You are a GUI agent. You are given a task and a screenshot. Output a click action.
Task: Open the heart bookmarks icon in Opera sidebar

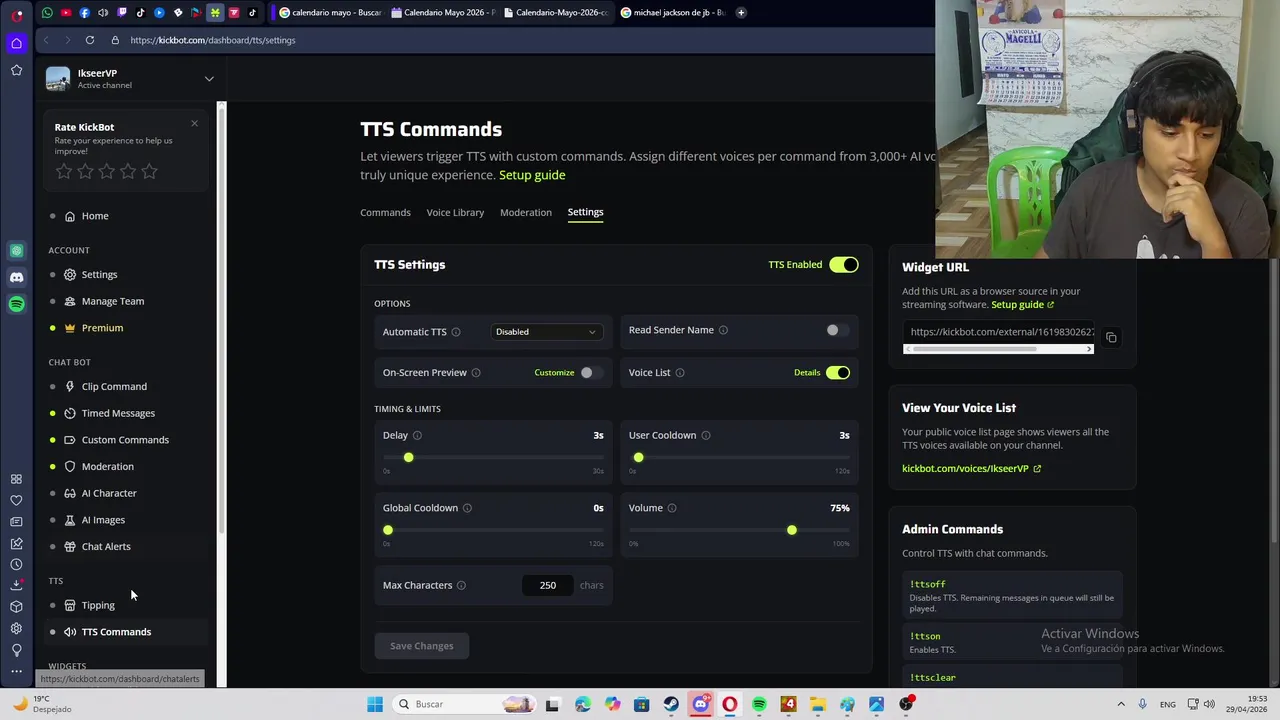click(16, 500)
